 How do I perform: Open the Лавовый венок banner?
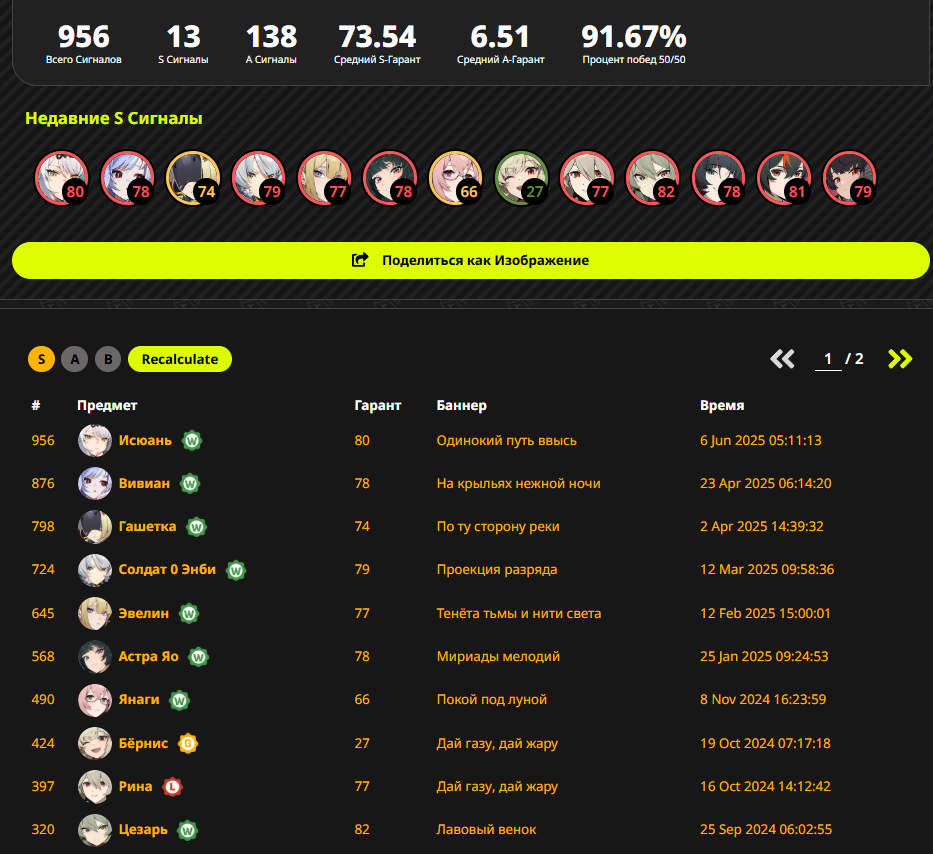tap(486, 830)
